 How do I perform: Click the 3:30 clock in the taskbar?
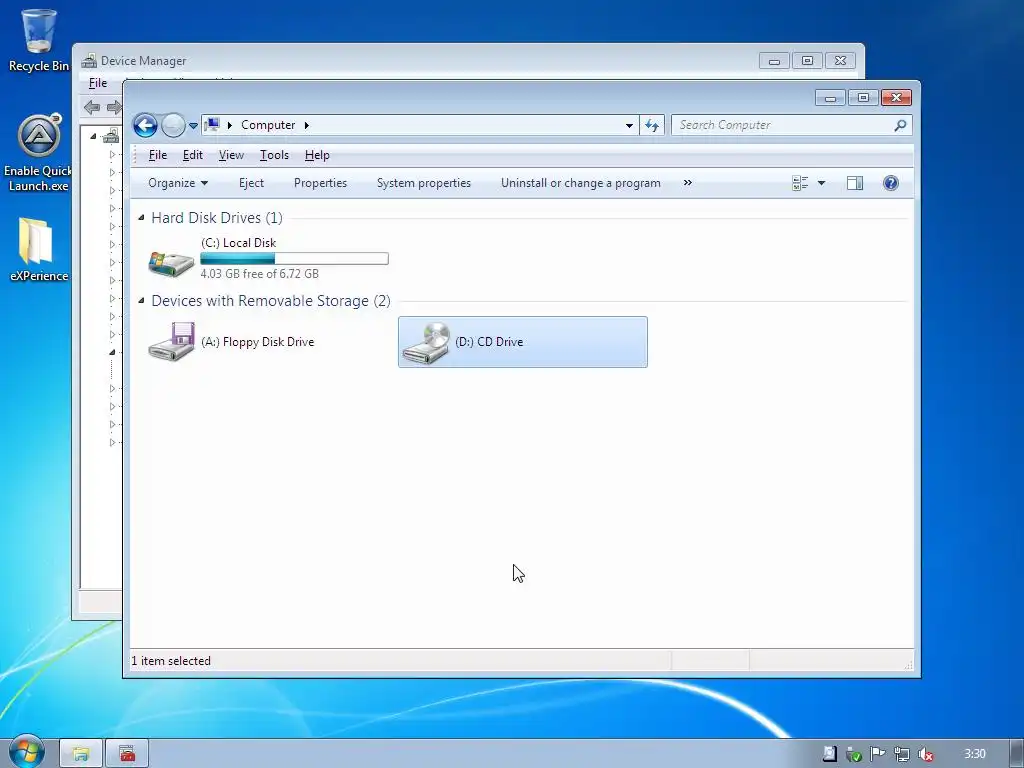coord(974,754)
